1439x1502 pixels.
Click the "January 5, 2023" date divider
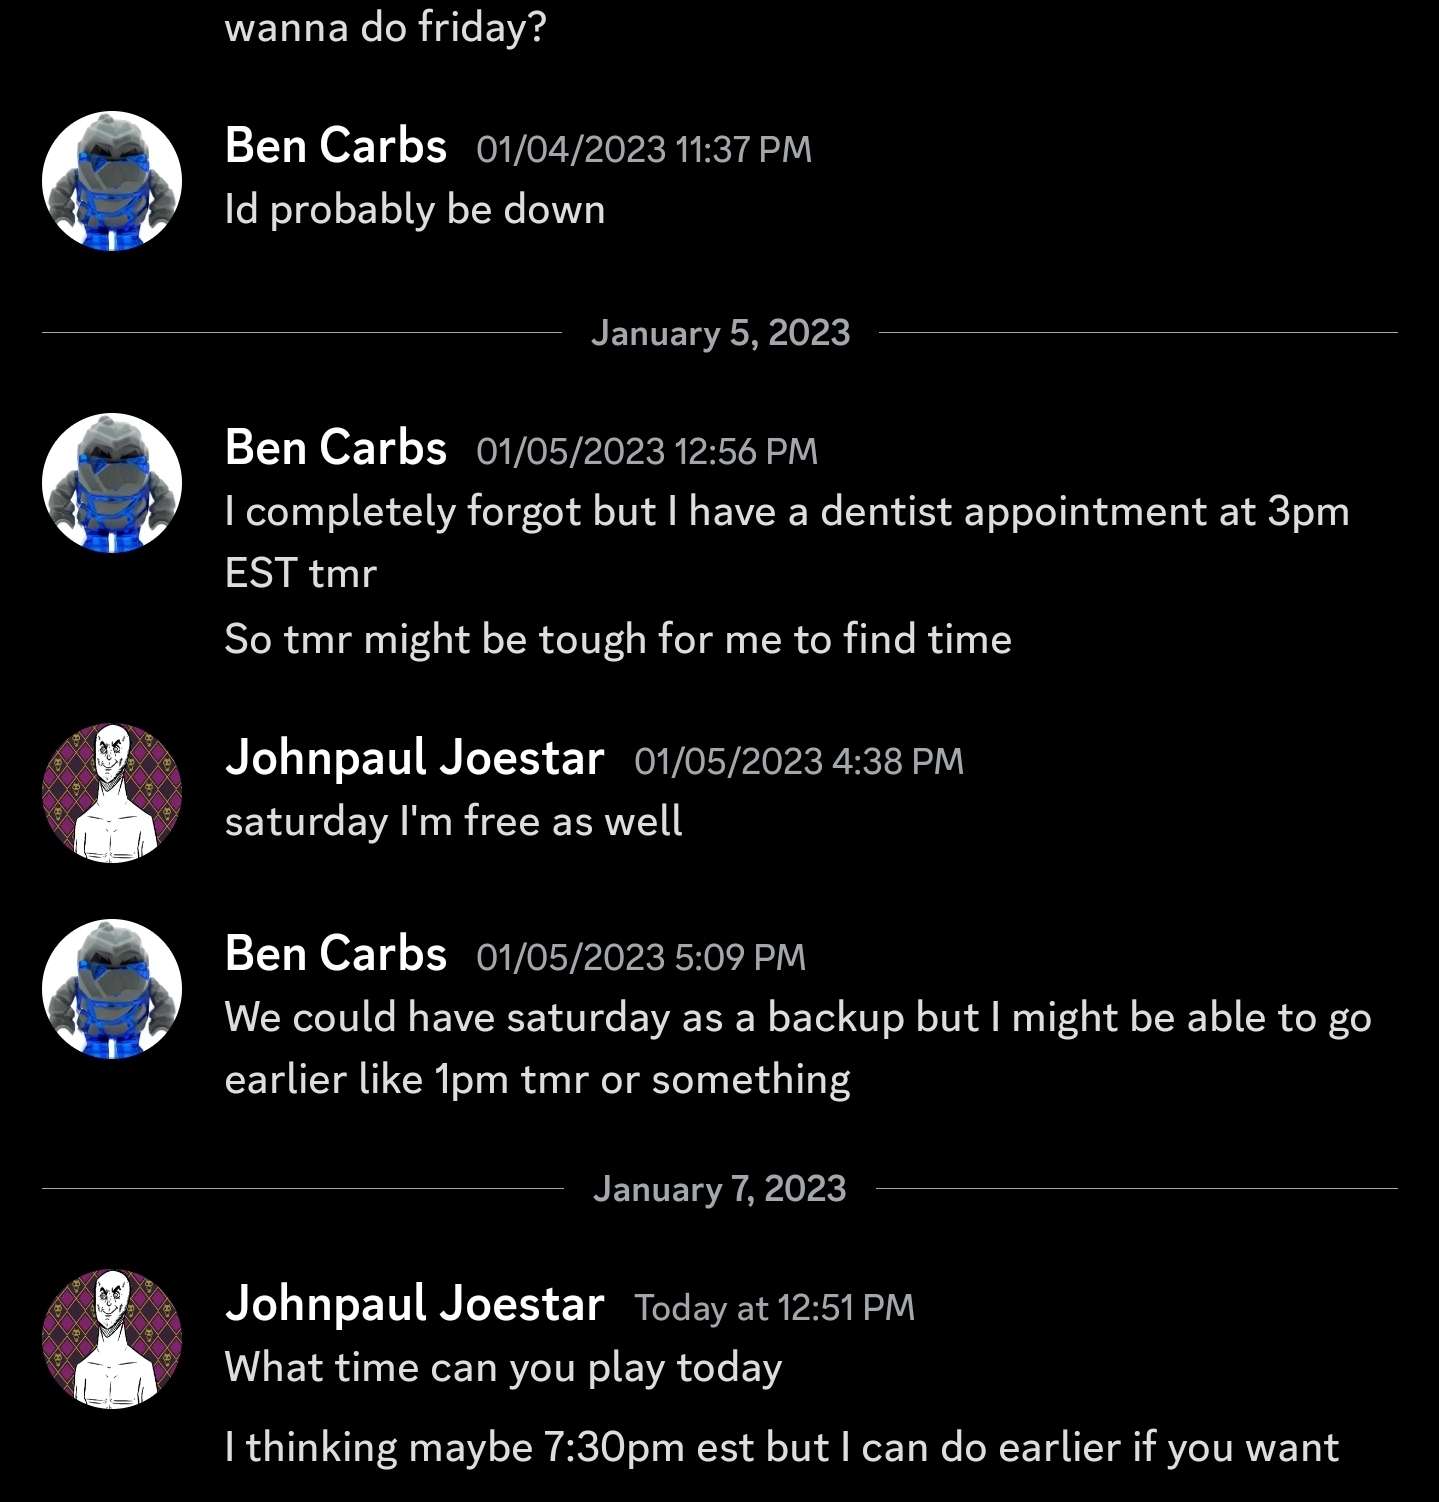(x=720, y=333)
